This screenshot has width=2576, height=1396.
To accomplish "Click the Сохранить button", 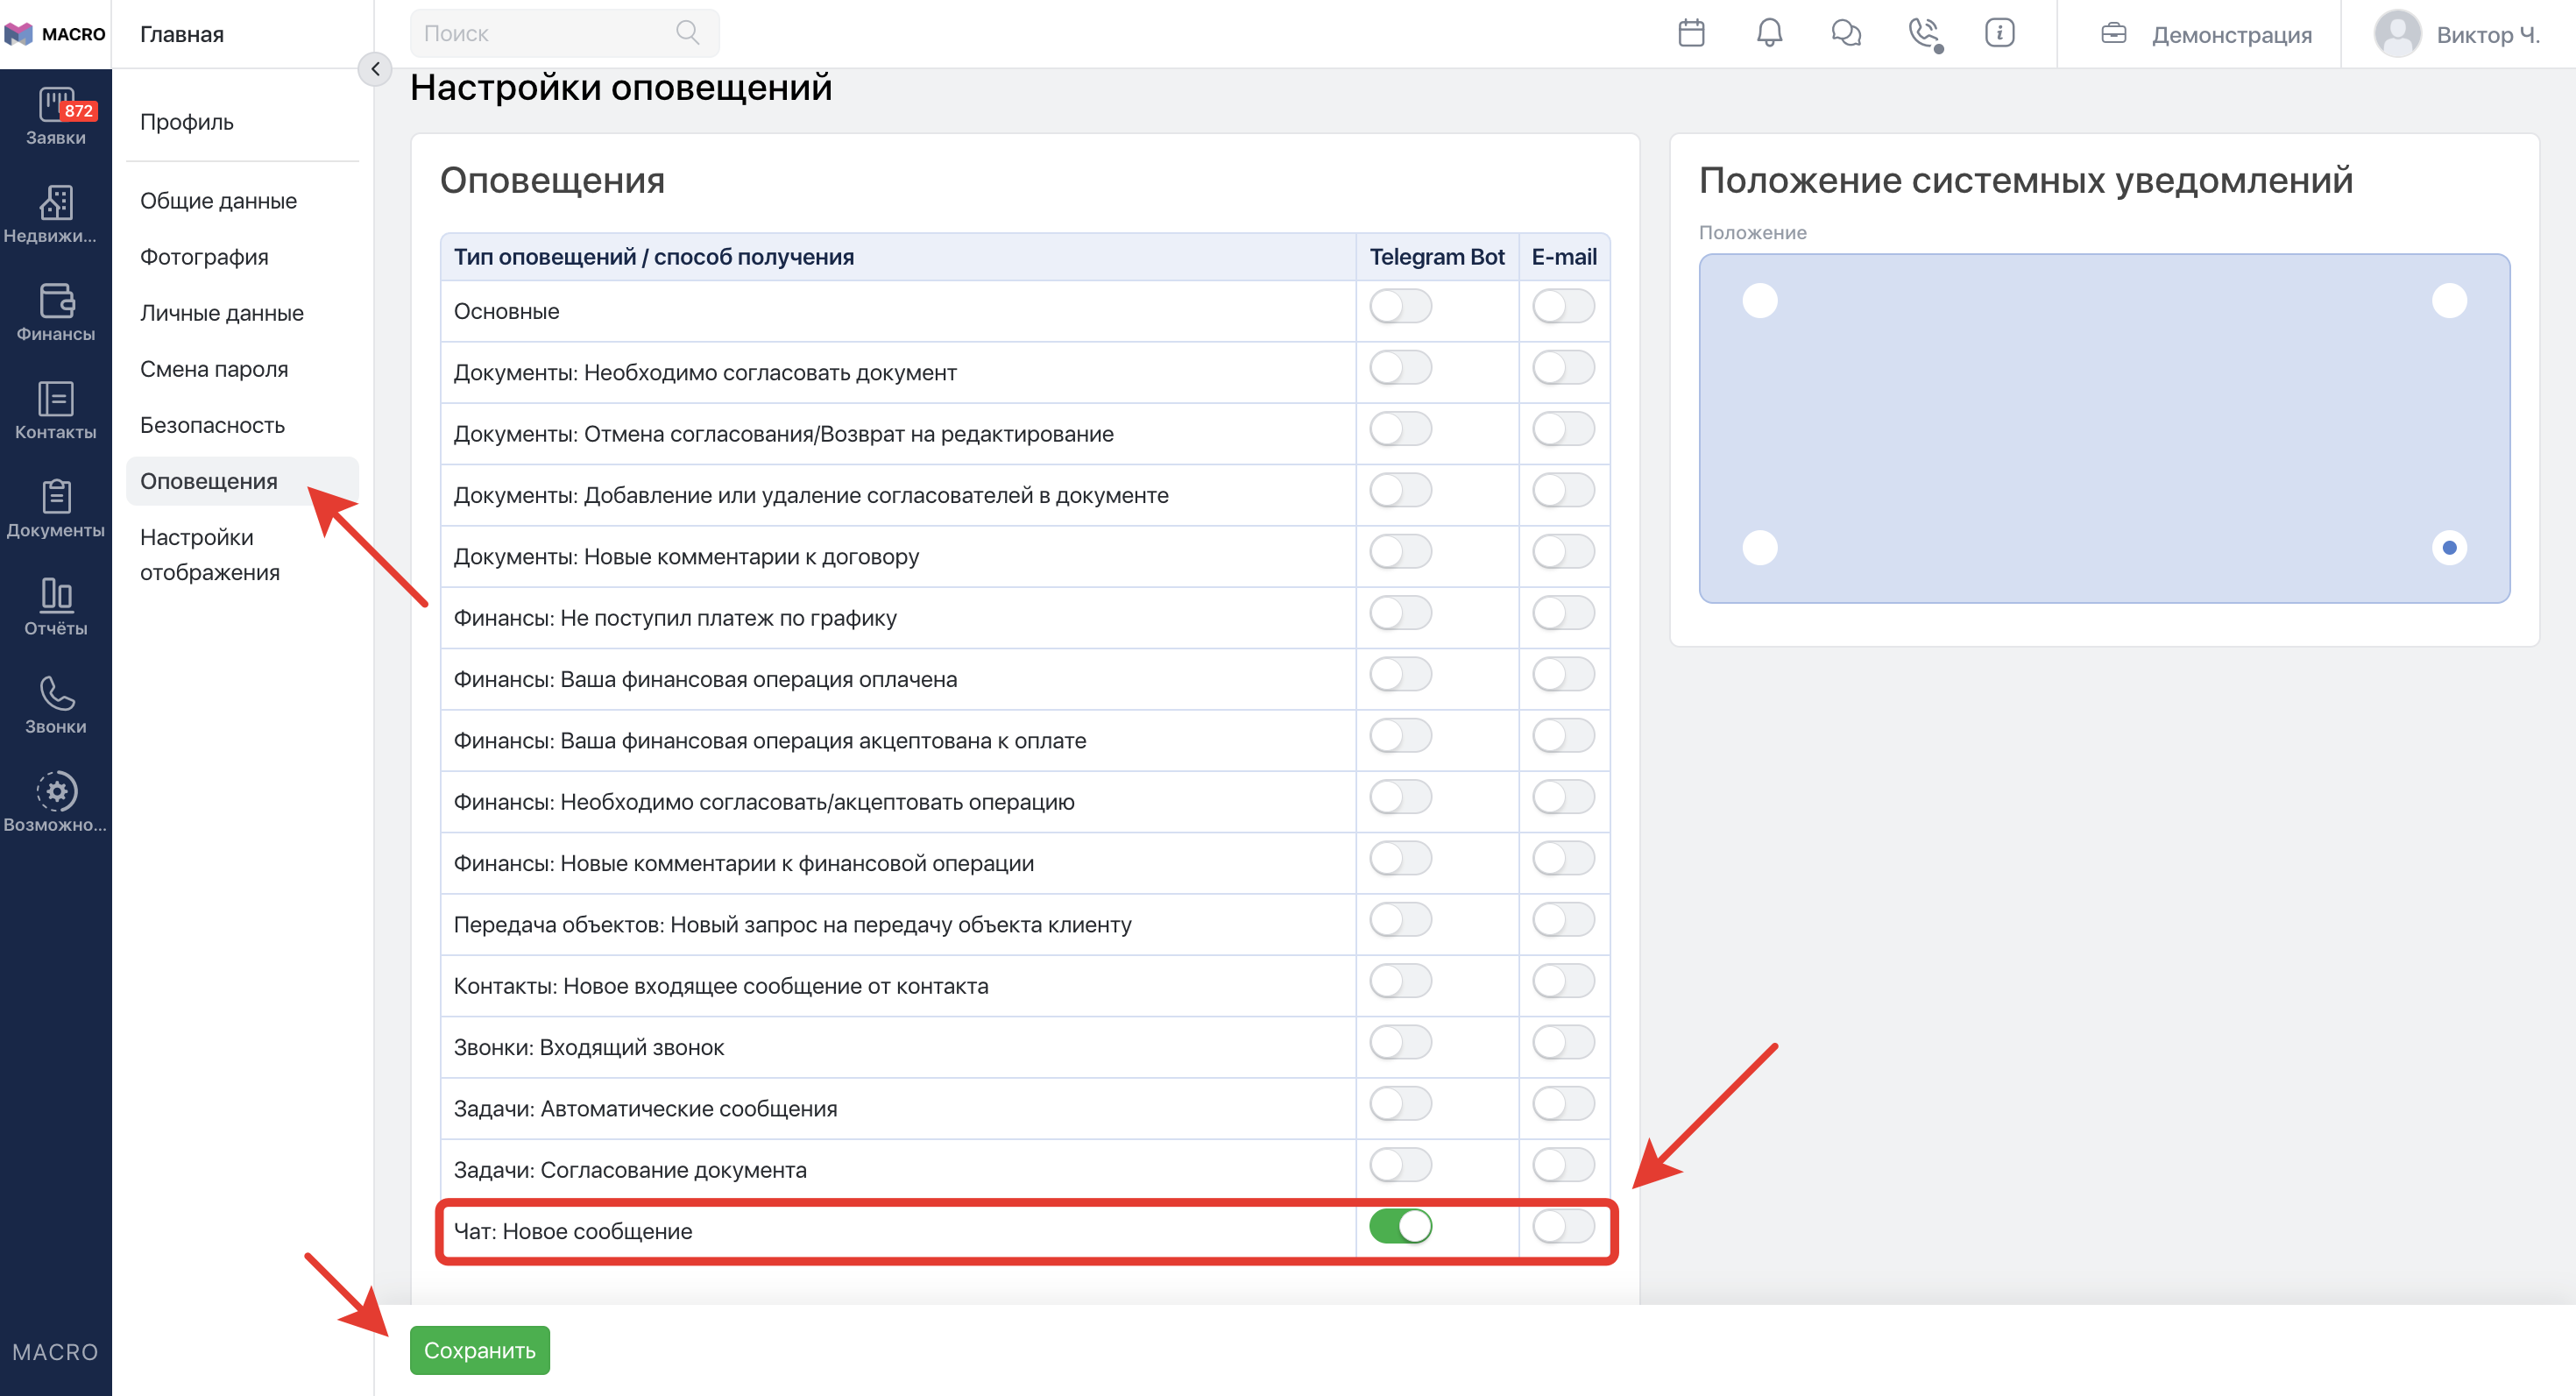I will click(x=479, y=1350).
